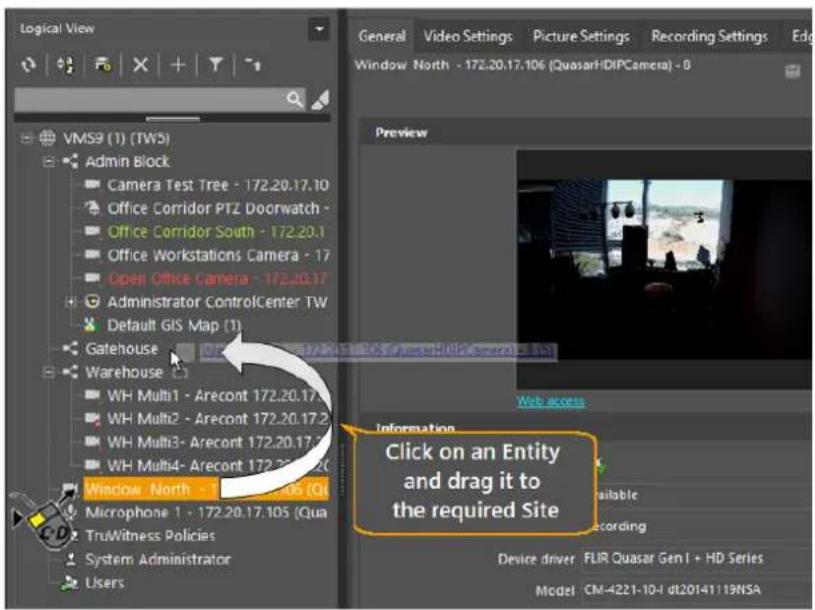The image size is (815, 610).
Task: Open the Logical View dropdown arrow
Action: point(319,29)
